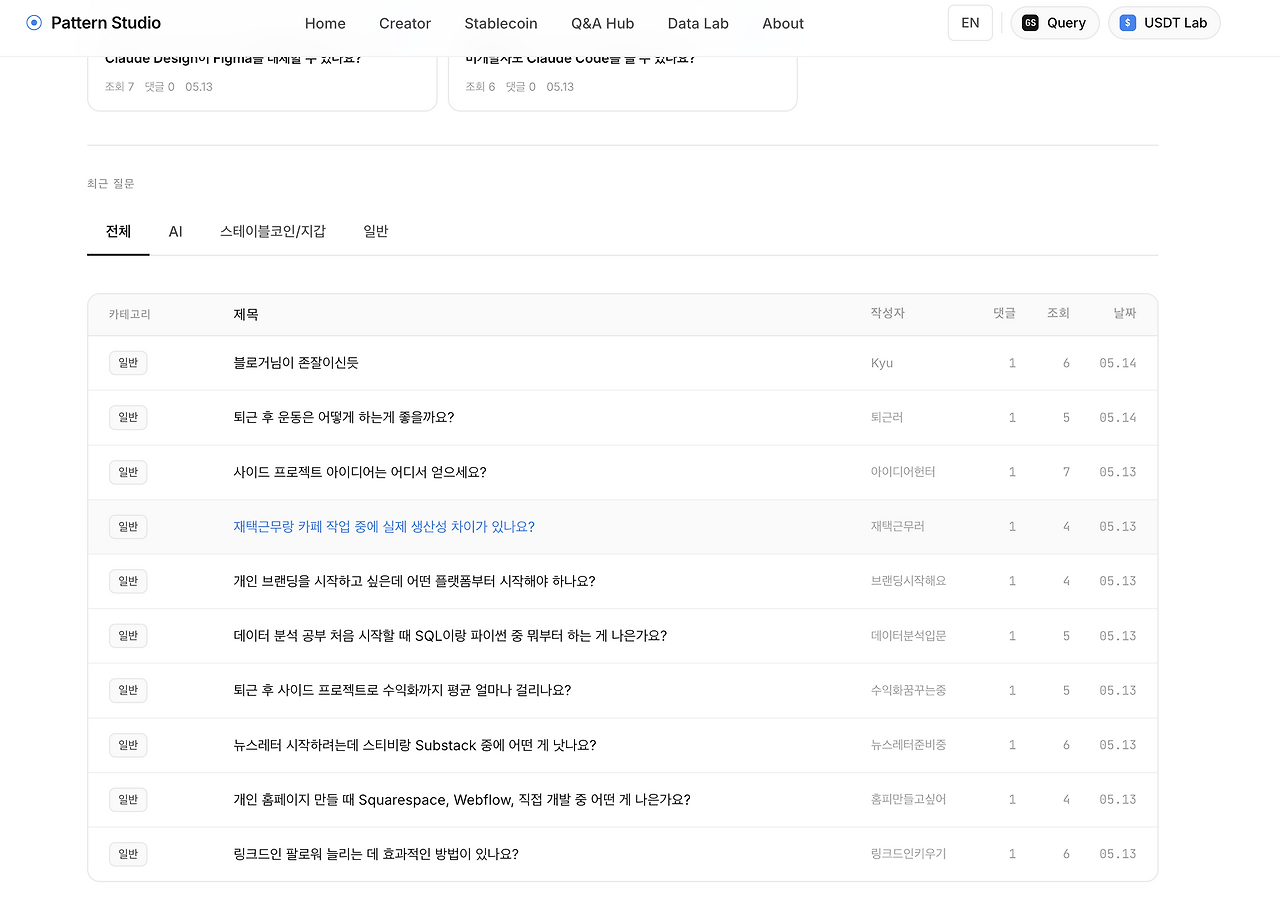1280x908 pixels.
Task: Click the author name 데이터분석입문
Action: pos(909,636)
